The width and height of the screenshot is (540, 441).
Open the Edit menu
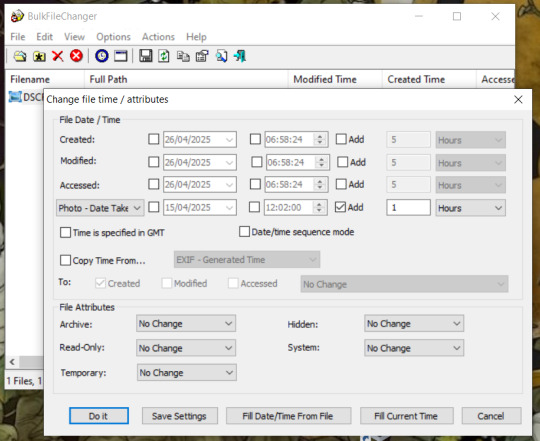[x=44, y=37]
